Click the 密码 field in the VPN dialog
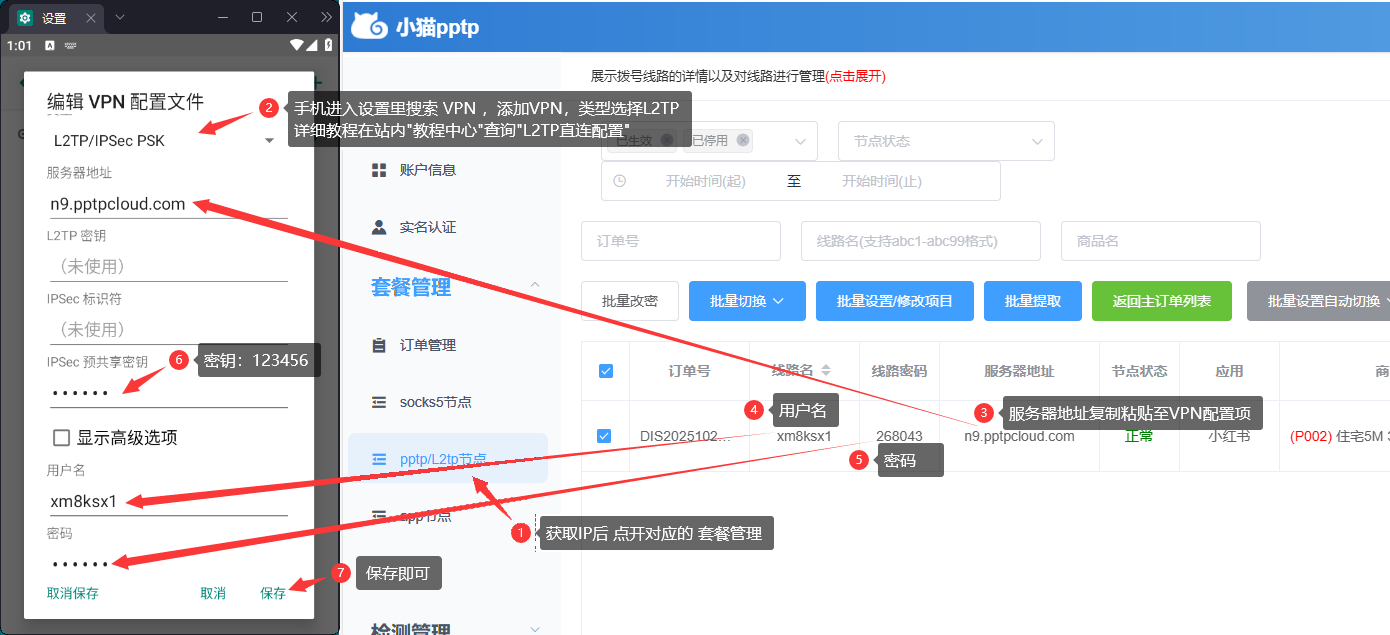 click(167, 564)
